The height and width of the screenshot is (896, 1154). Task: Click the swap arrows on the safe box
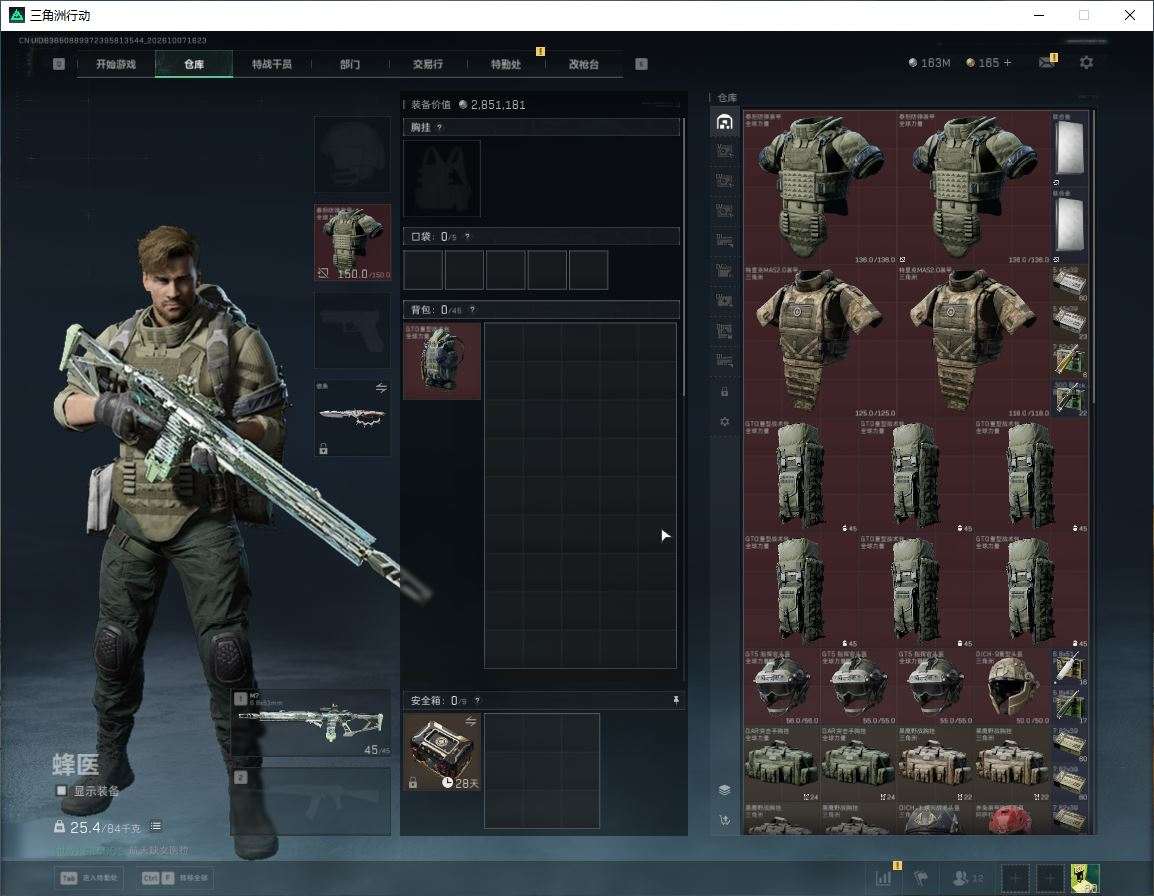point(470,722)
